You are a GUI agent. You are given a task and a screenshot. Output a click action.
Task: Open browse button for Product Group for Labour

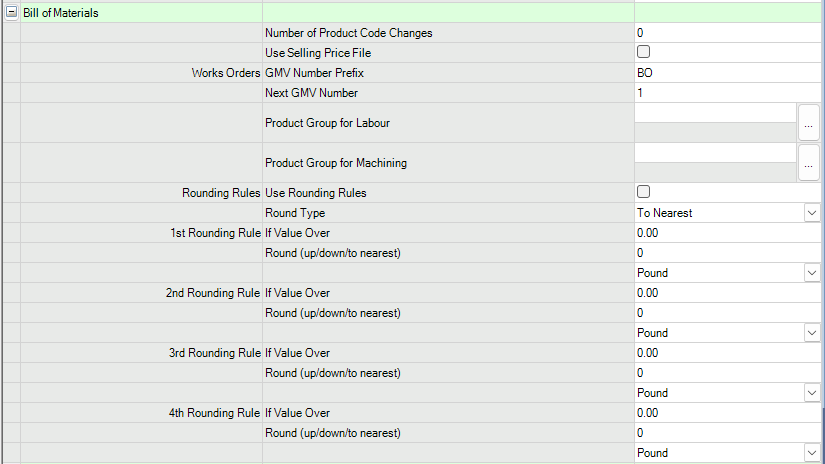[x=808, y=123]
